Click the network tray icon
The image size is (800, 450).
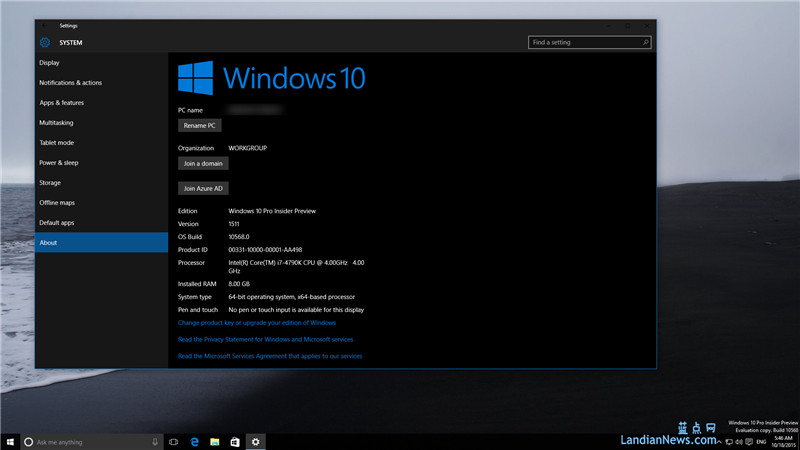(729, 442)
